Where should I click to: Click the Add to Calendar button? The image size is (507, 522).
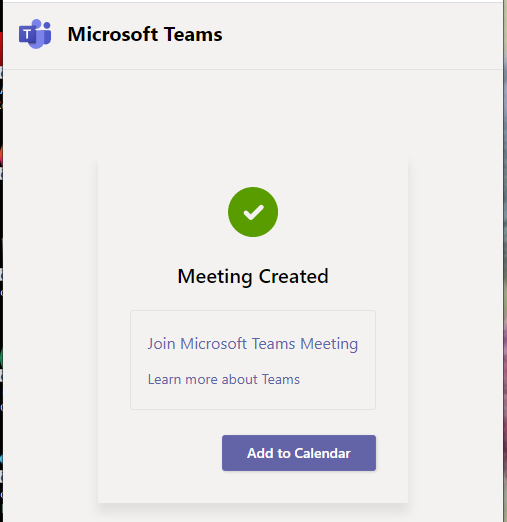tap(299, 453)
